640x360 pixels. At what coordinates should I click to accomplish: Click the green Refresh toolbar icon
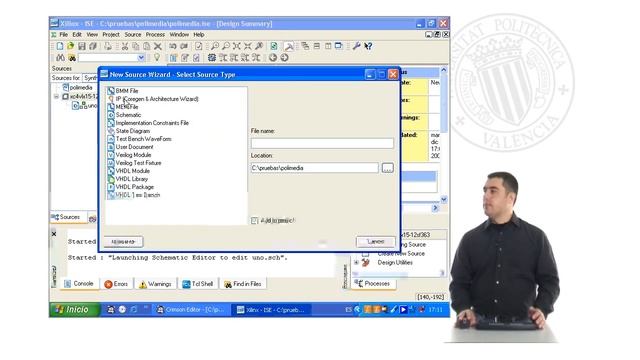tap(274, 46)
